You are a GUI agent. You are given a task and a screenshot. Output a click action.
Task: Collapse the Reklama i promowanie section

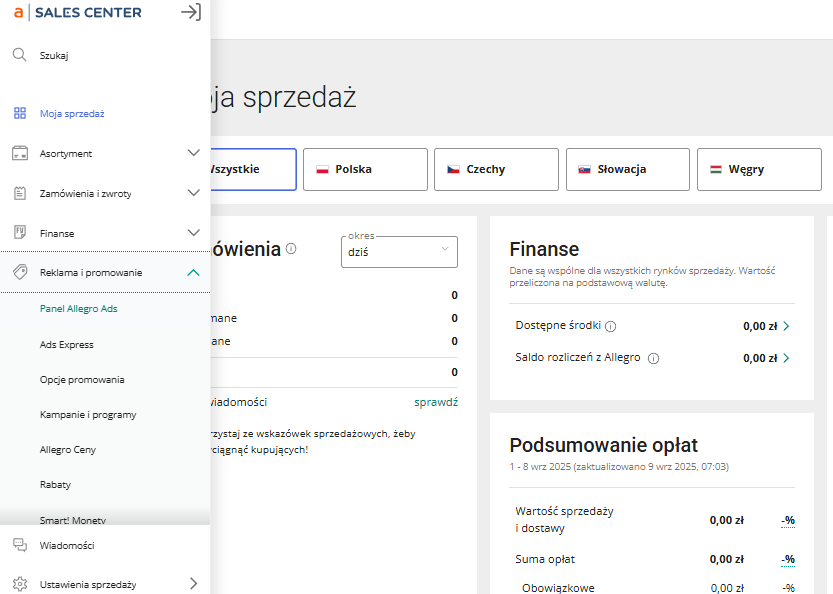click(x=194, y=272)
